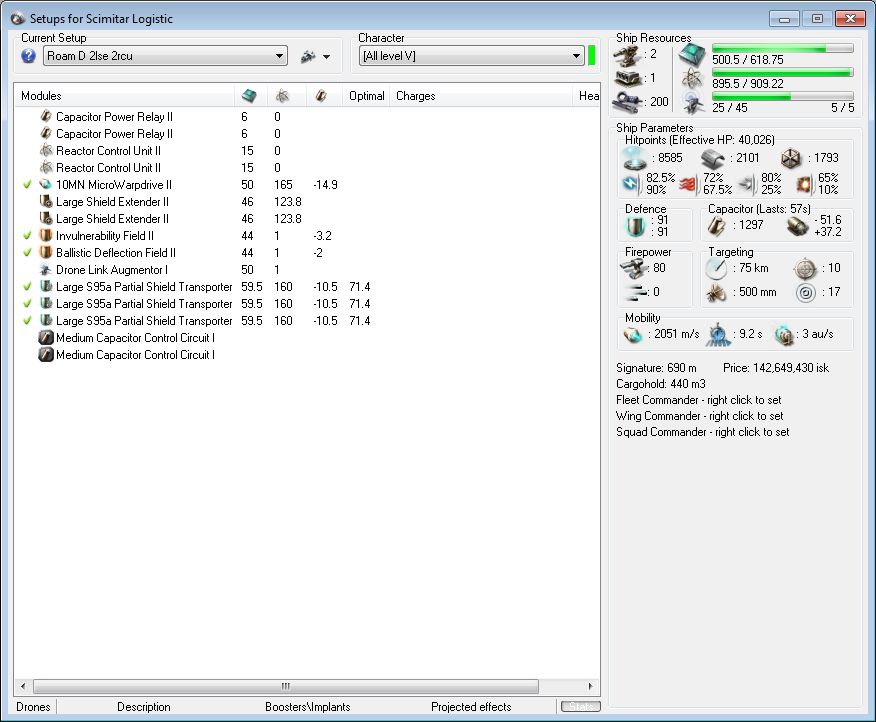Screen dimensions: 876x722
Task: Open the arrow menu next to the ship icon
Action: 326,56
